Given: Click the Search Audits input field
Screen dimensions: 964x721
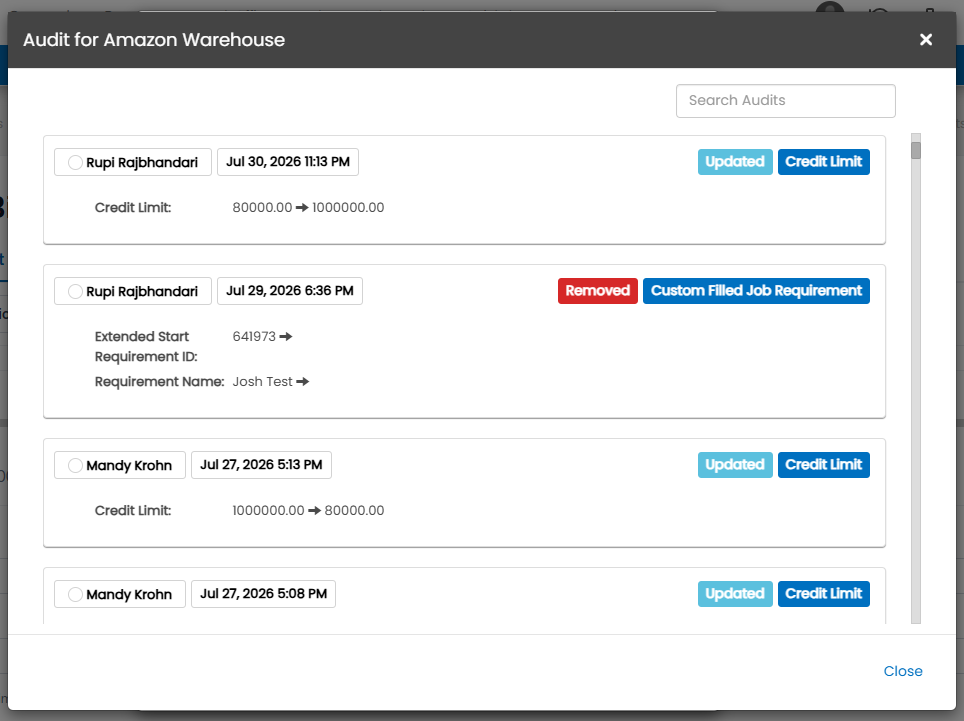Looking at the screenshot, I should (785, 101).
